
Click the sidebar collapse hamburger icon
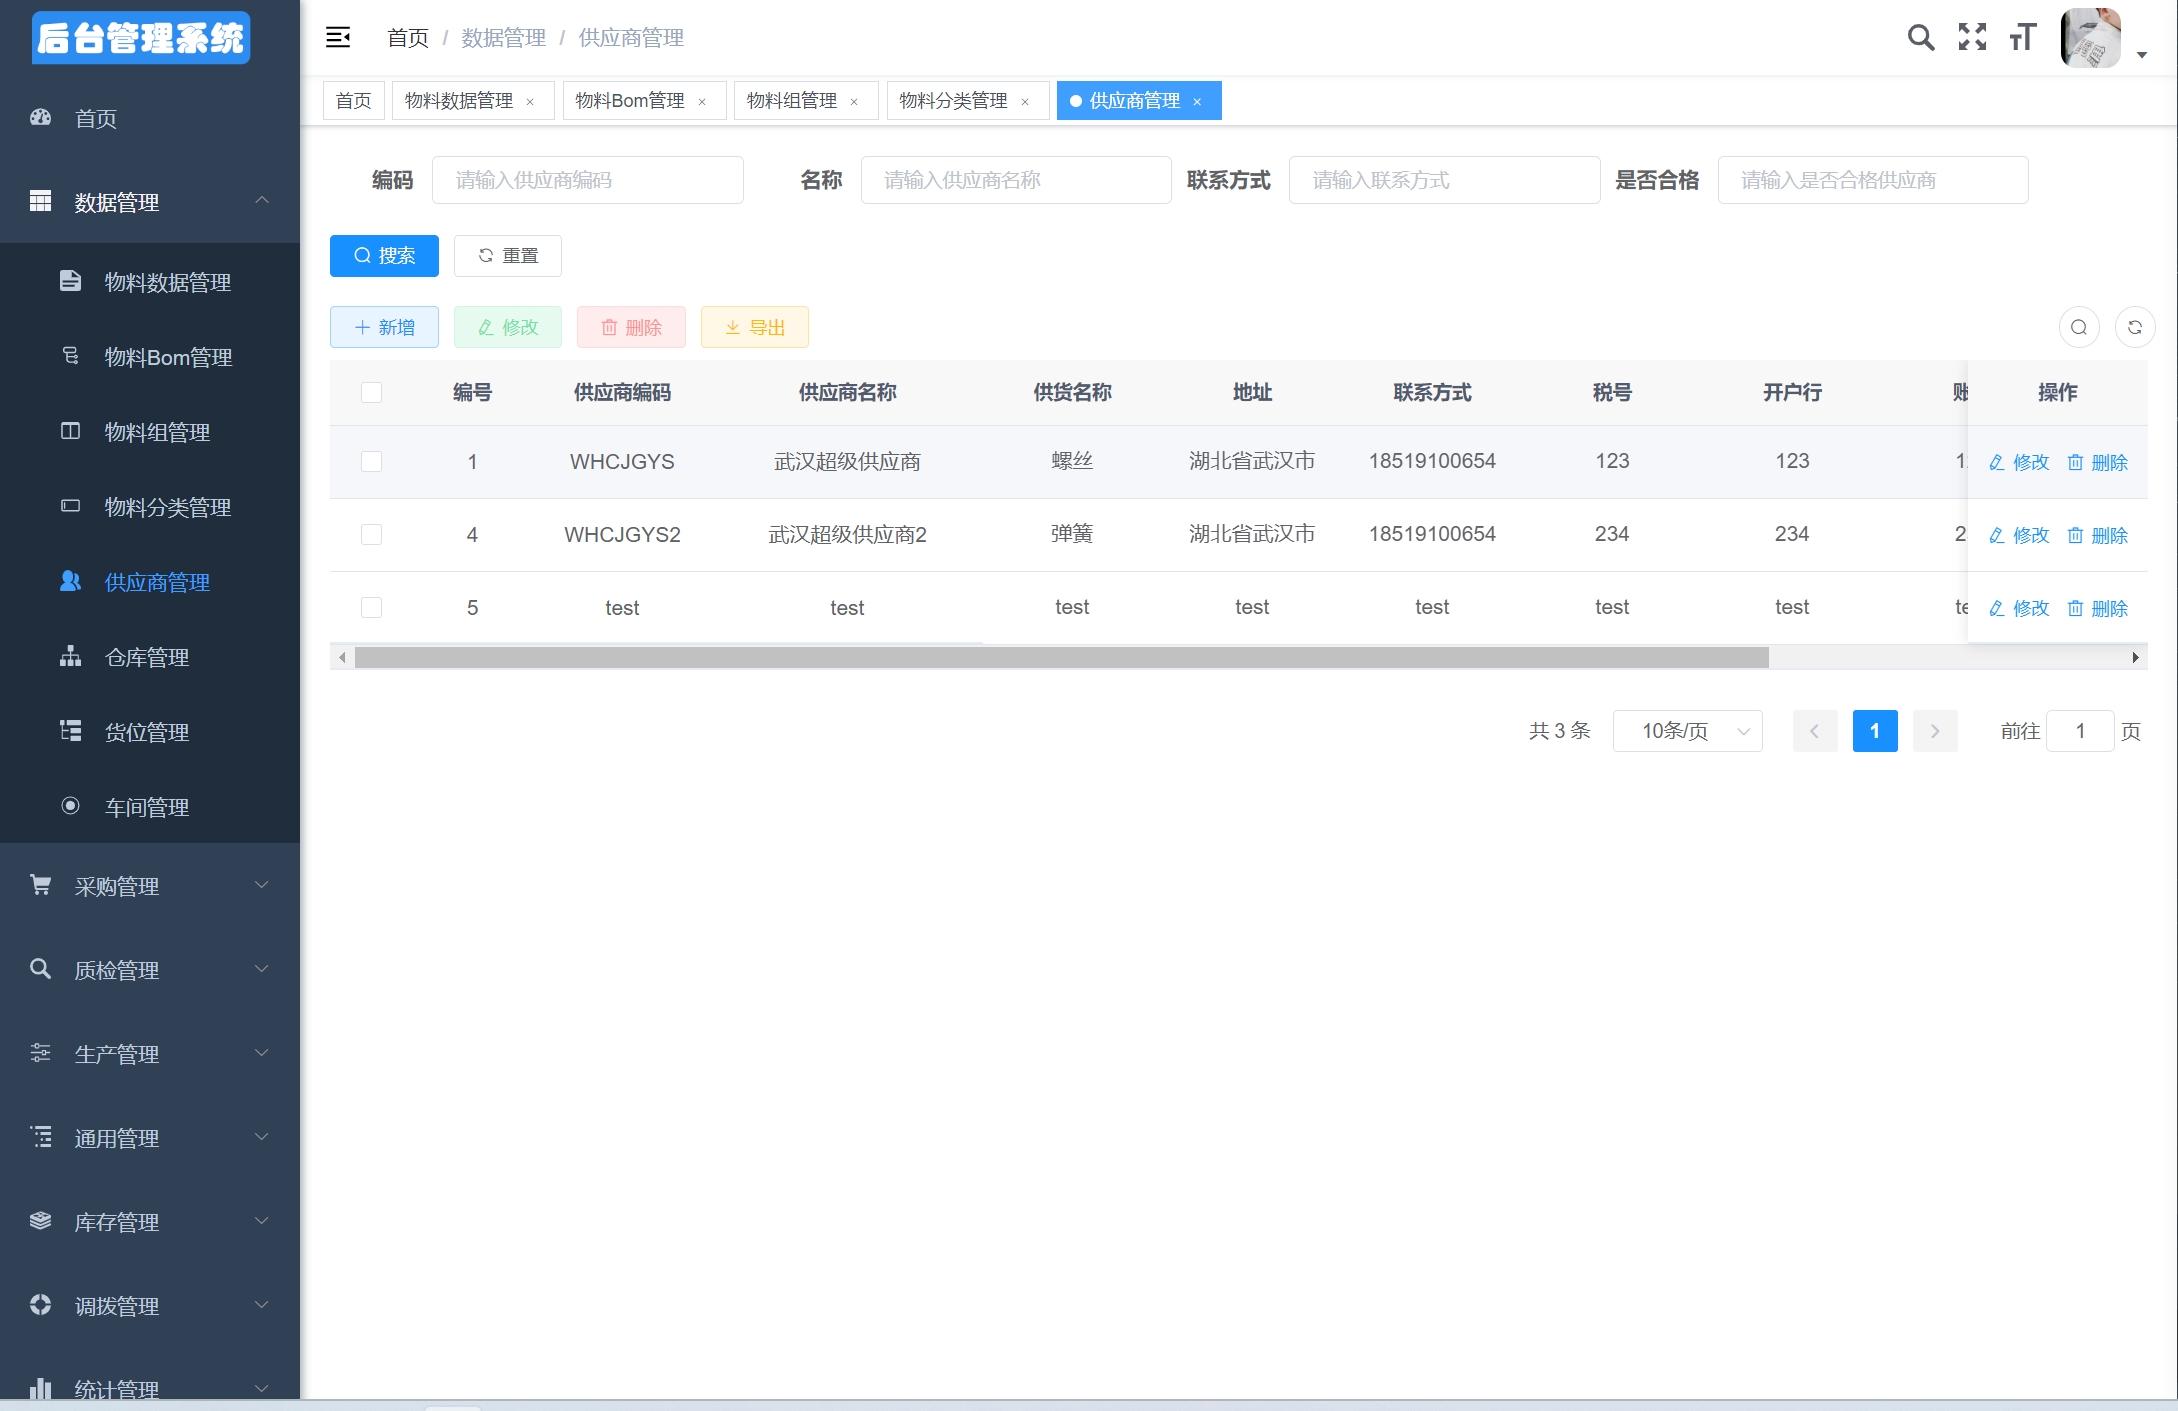pos(338,38)
